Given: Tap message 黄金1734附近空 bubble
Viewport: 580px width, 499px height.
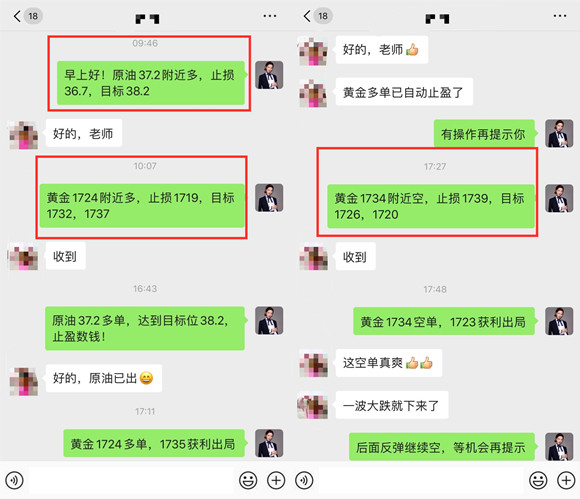Looking at the screenshot, I should click(431, 206).
